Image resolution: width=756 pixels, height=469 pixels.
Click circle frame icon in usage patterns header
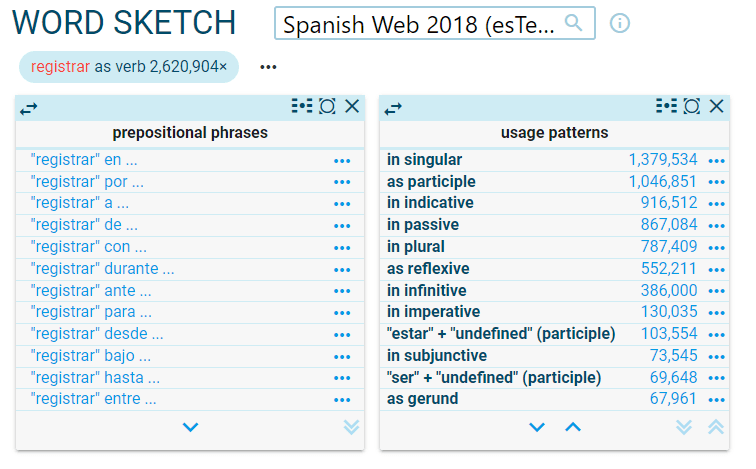pos(692,107)
